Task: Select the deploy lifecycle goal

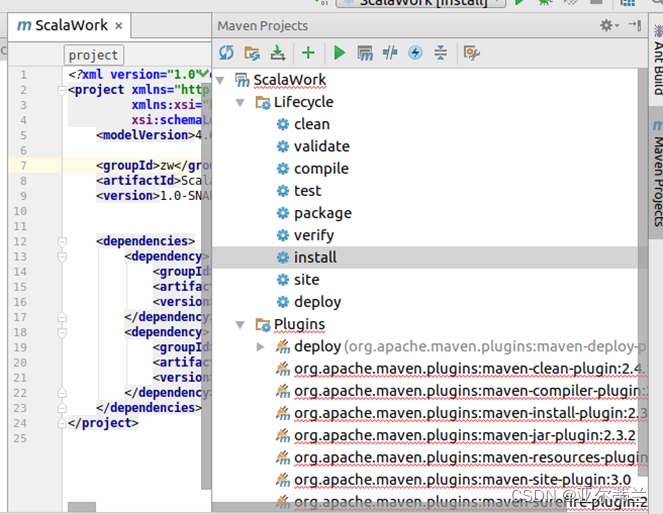Action: click(318, 302)
